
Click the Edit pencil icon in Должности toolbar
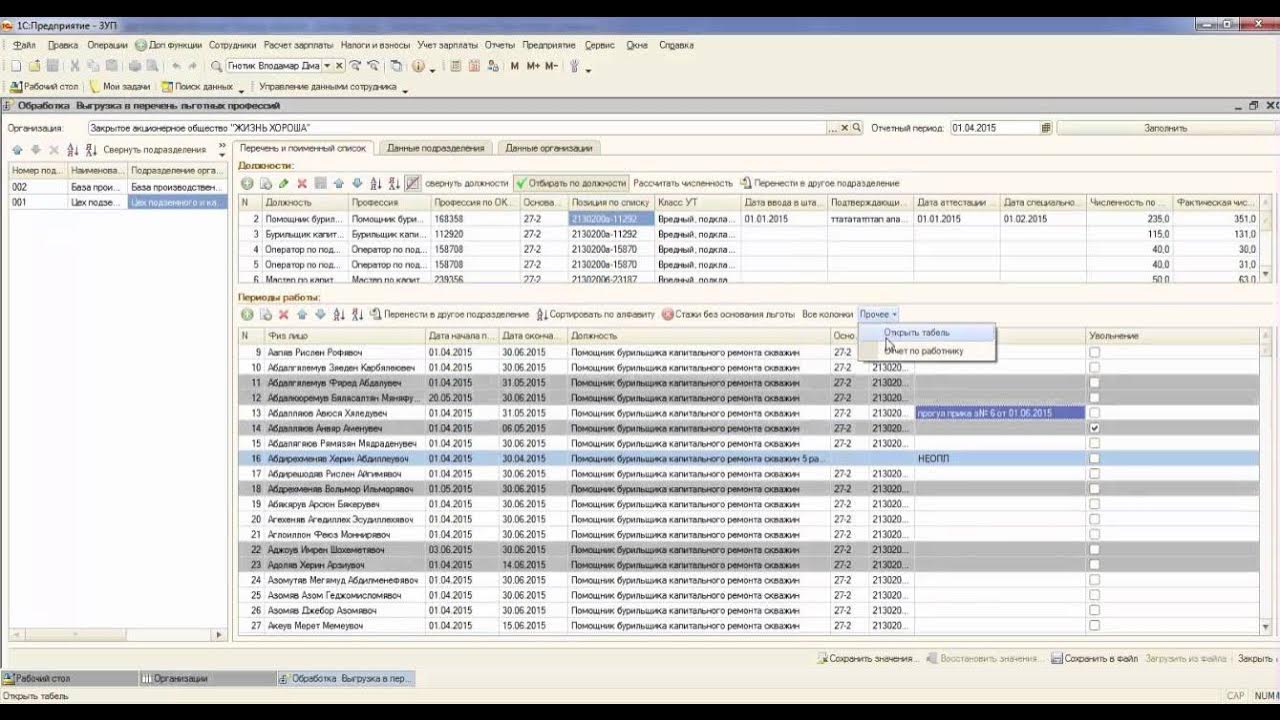point(284,183)
